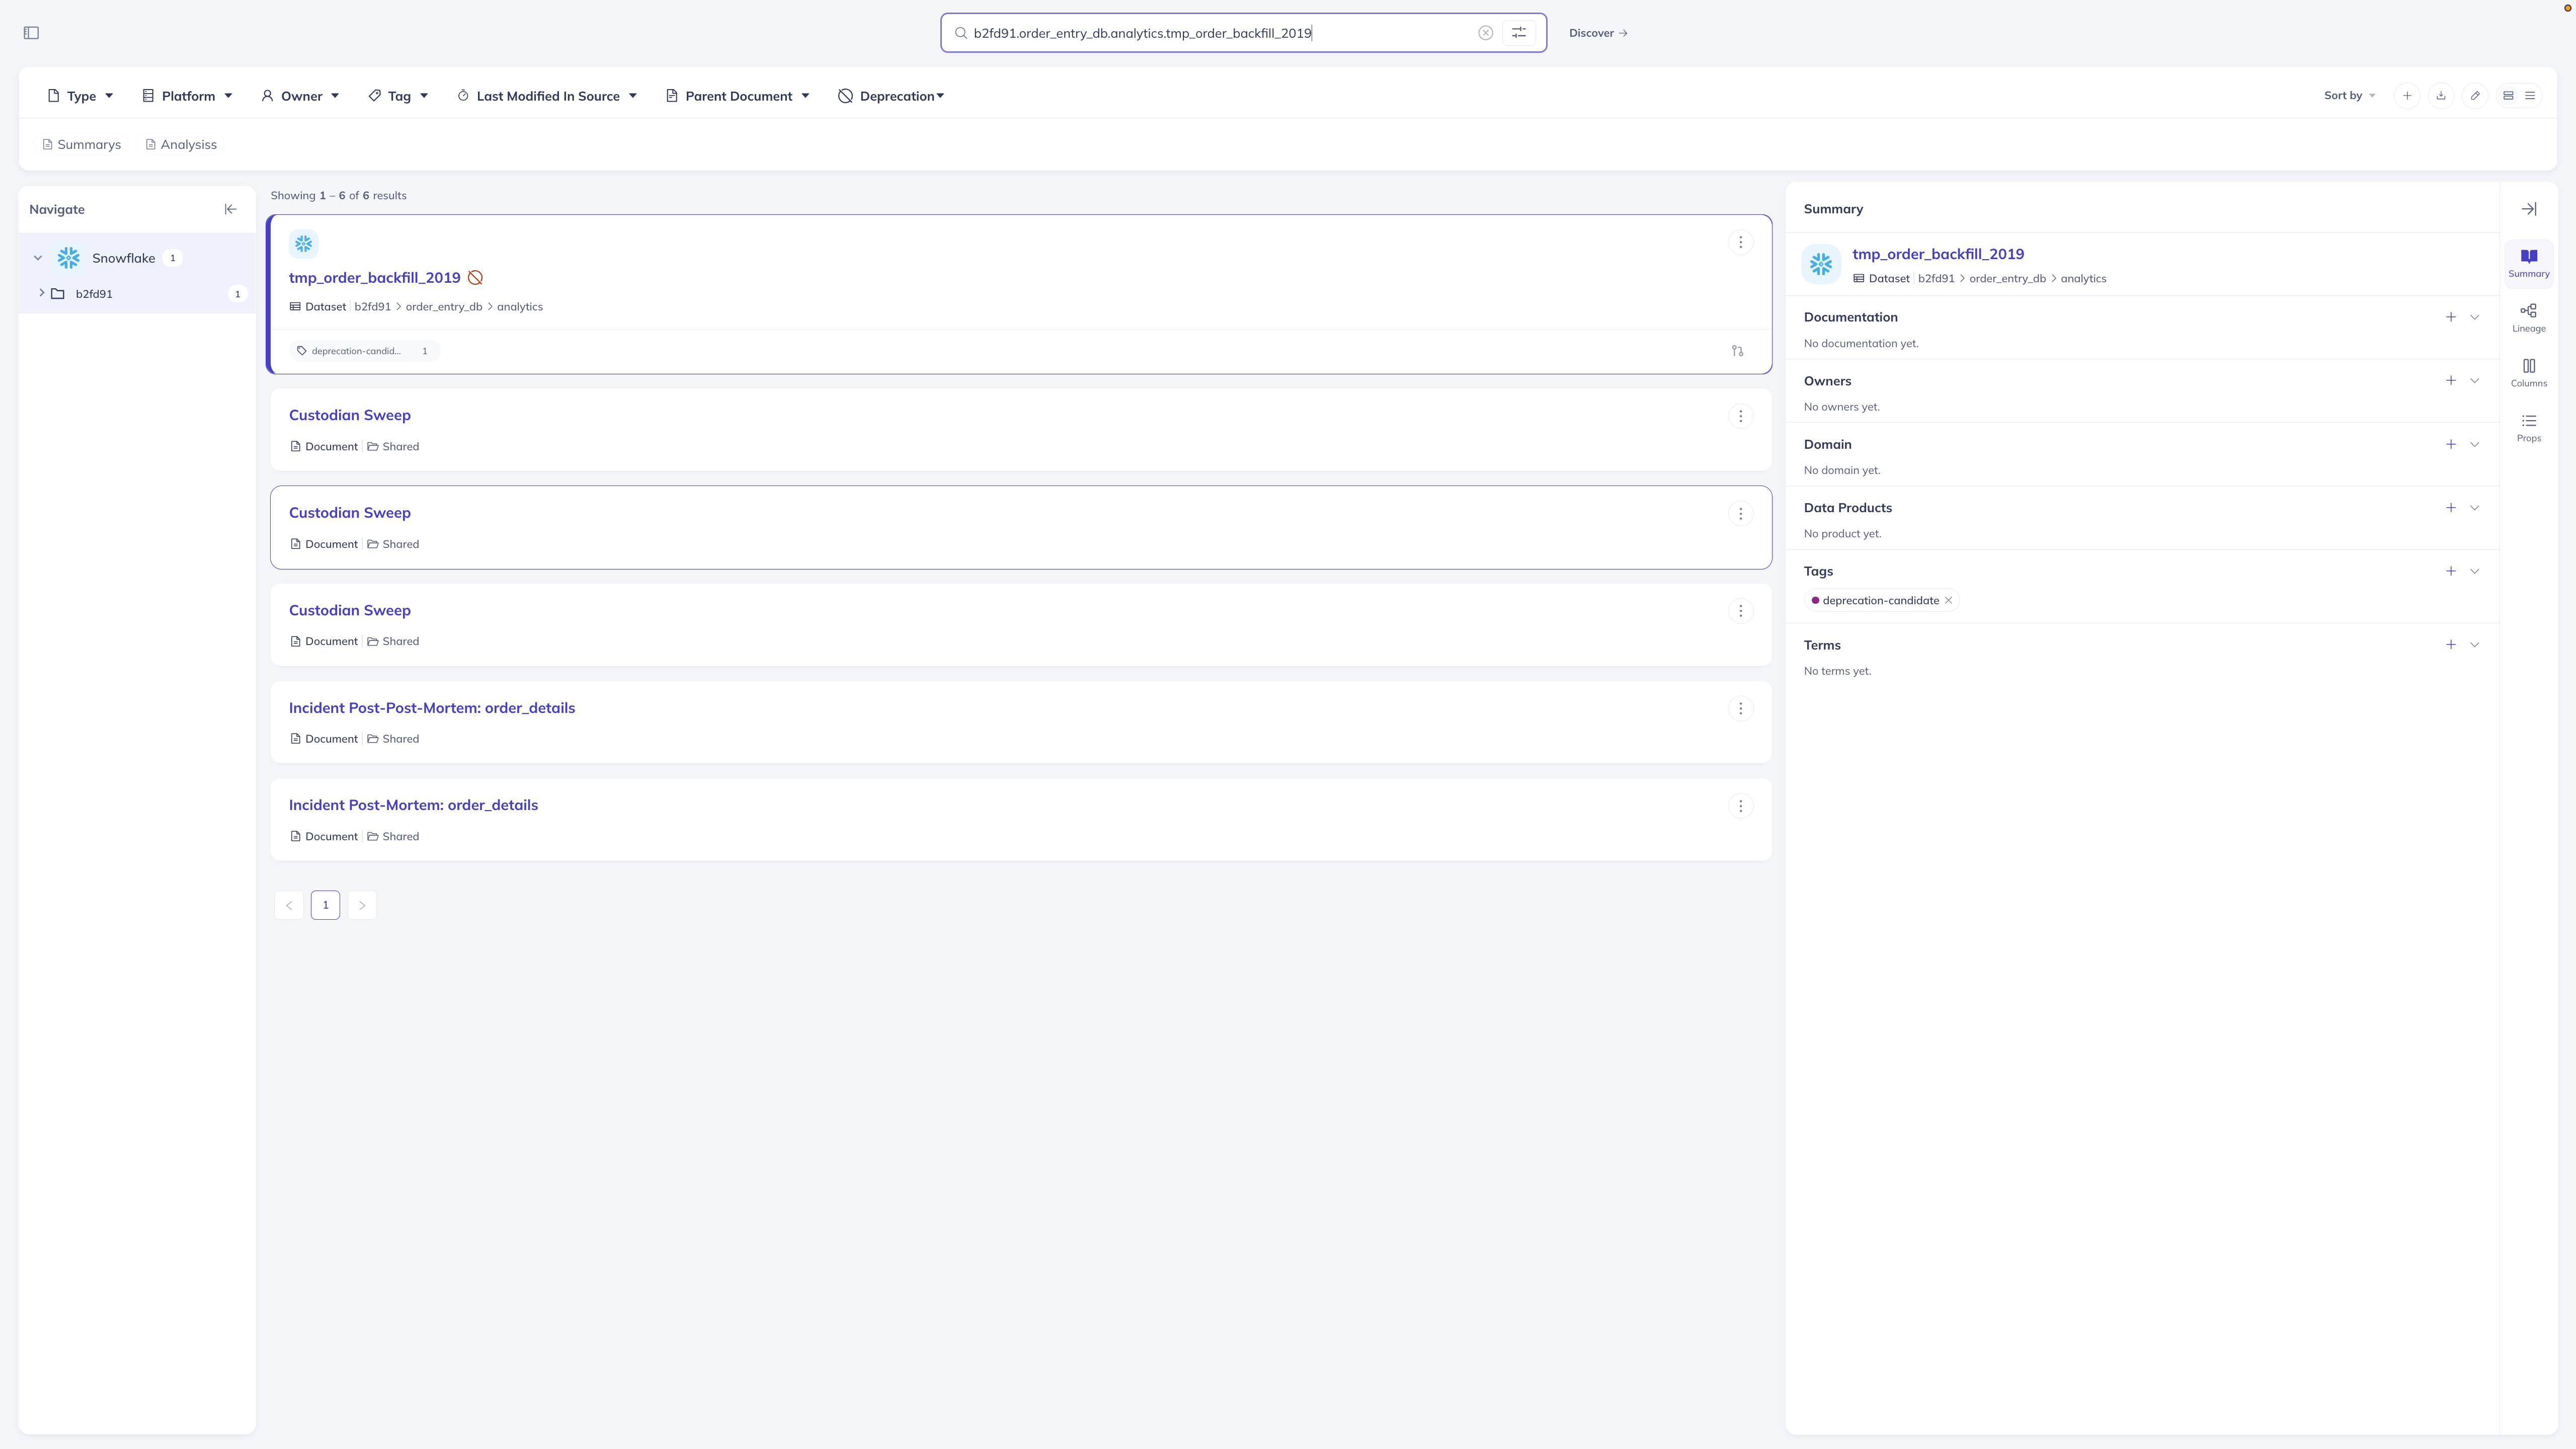This screenshot has height=1449, width=2576.
Task: Go to the Discover page
Action: [x=1598, y=33]
